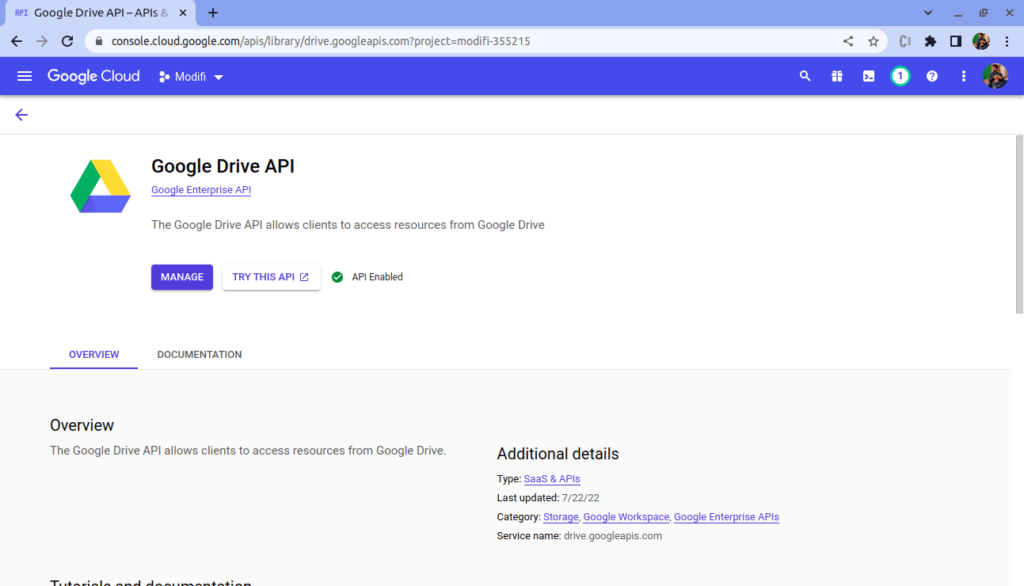Image resolution: width=1024 pixels, height=586 pixels.
Task: Open a new browser tab
Action: tap(213, 13)
